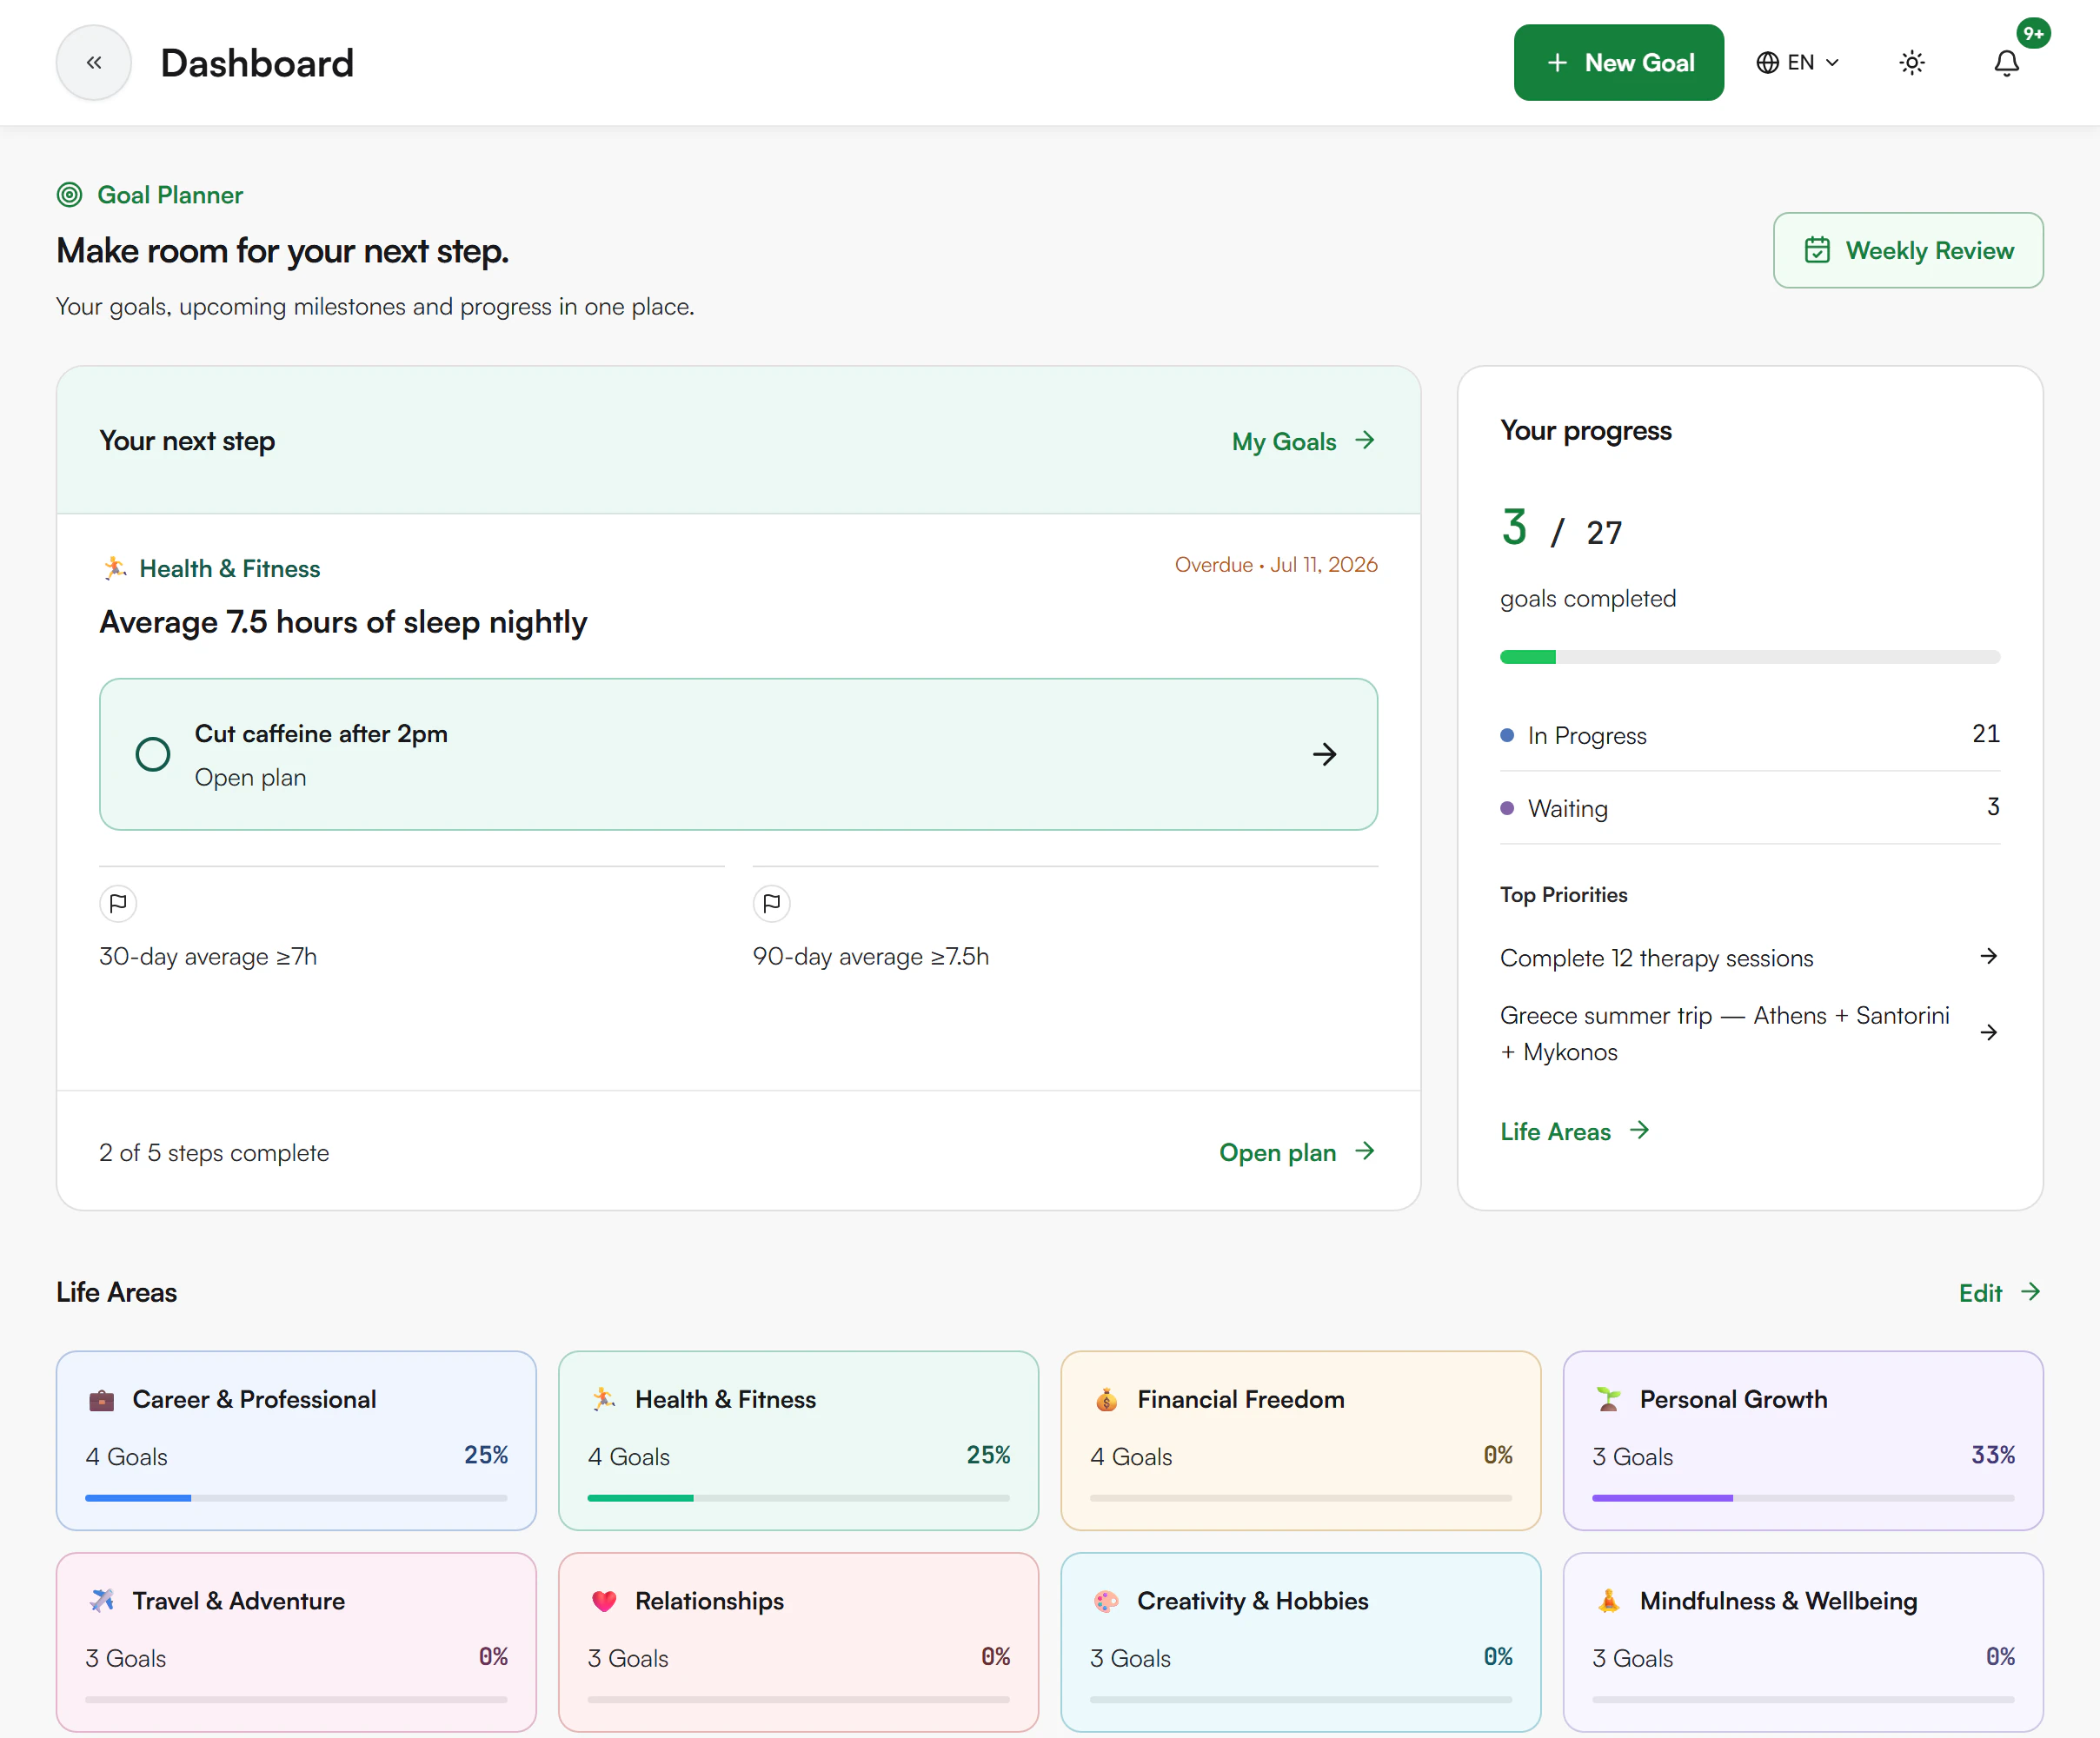This screenshot has height=1738, width=2100.
Task: Click the New Goal button
Action: [1618, 63]
